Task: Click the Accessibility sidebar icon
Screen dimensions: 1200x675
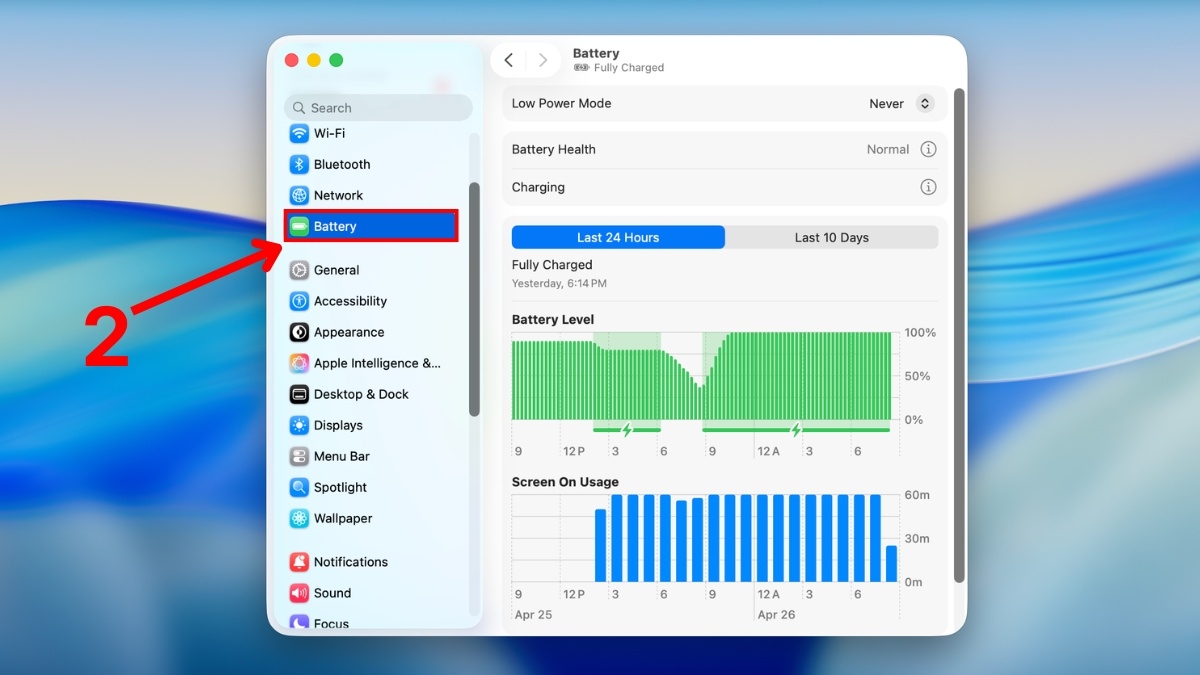Action: [299, 301]
